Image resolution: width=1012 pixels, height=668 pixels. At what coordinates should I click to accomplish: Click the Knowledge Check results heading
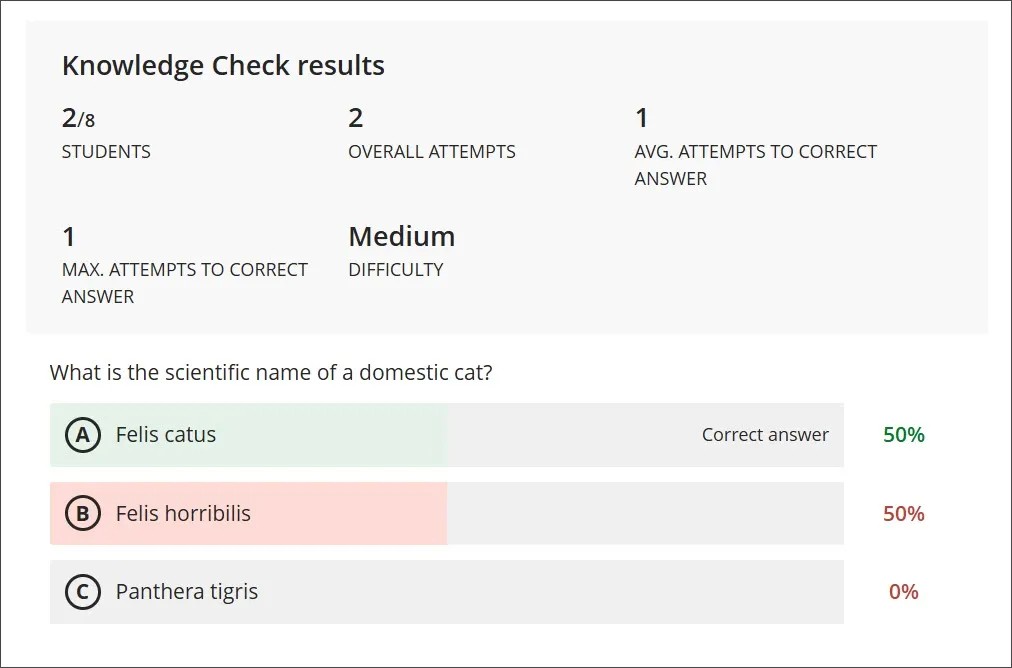(223, 64)
